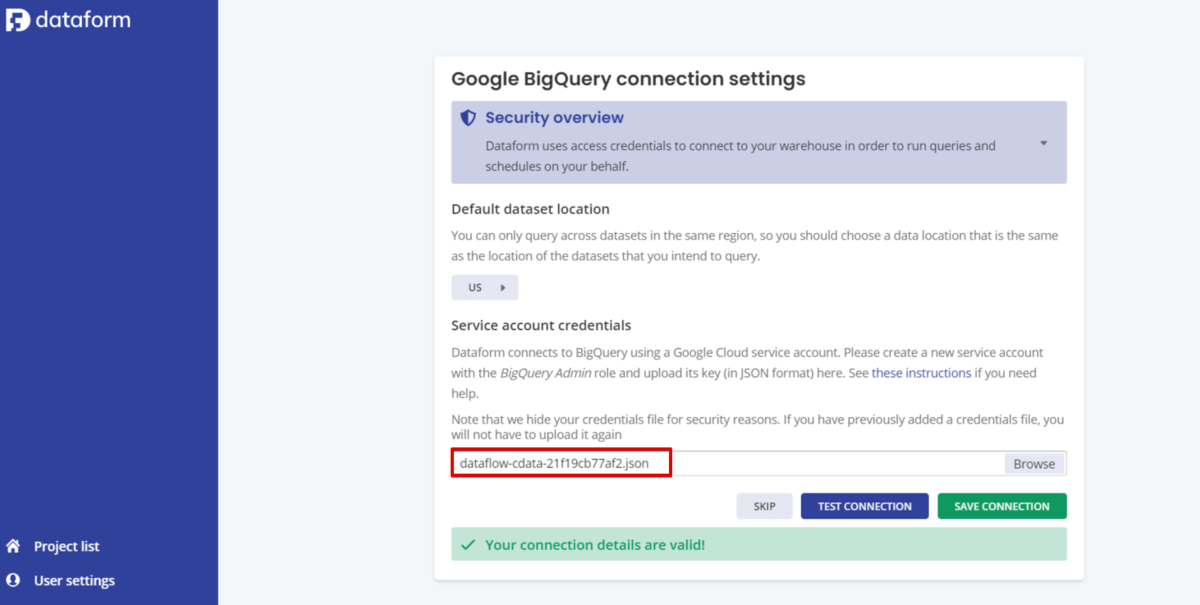Click the green checkmark success icon
Screen dimensions: 1200x605
tap(467, 545)
